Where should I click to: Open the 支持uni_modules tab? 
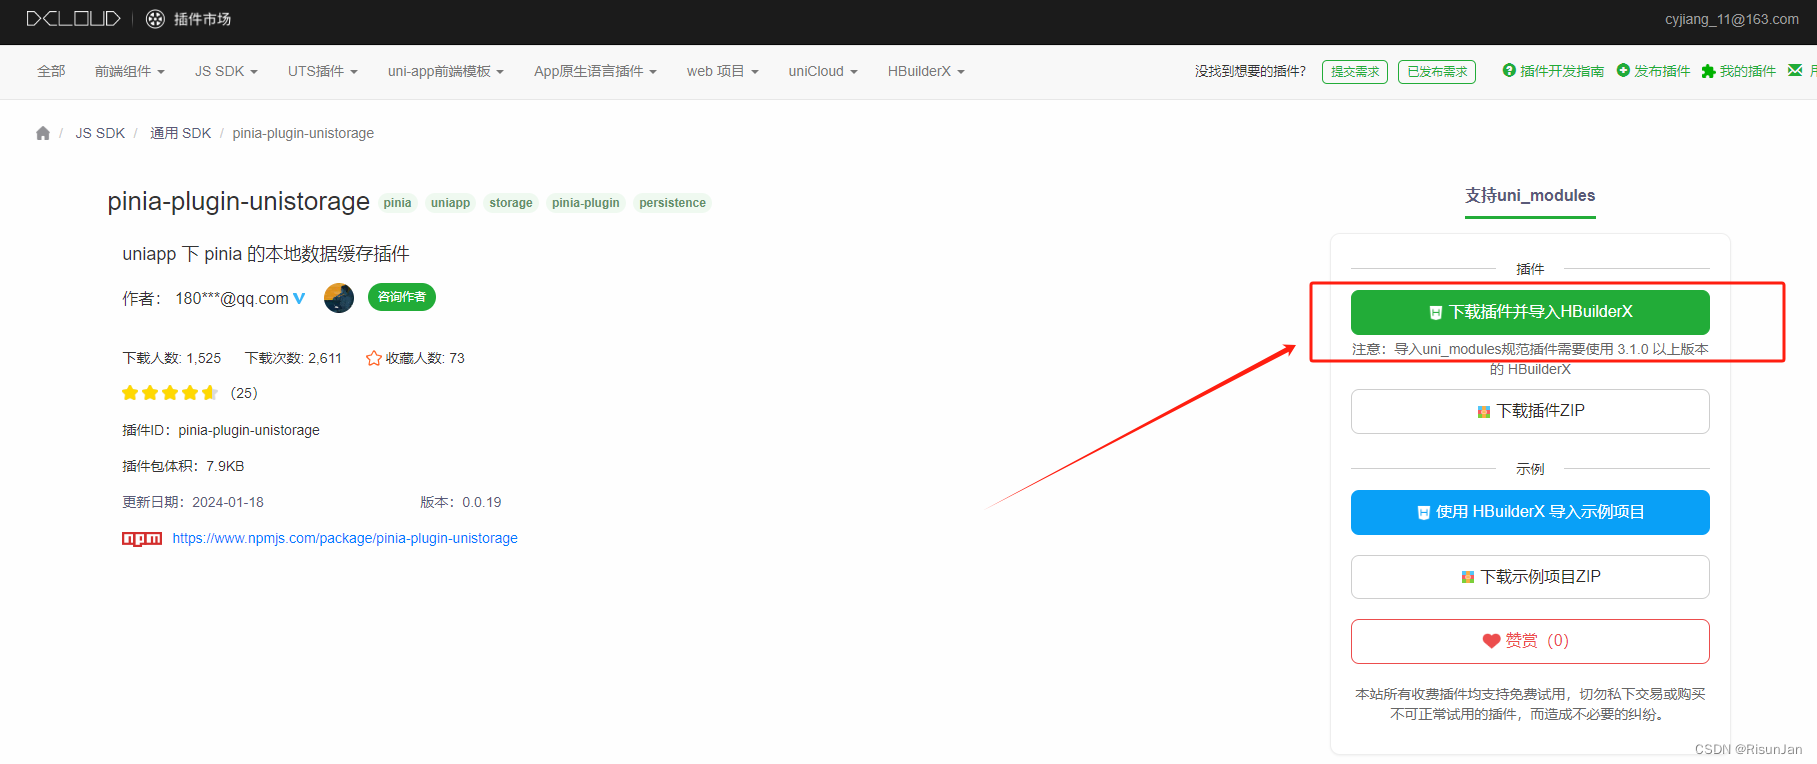(x=1530, y=196)
